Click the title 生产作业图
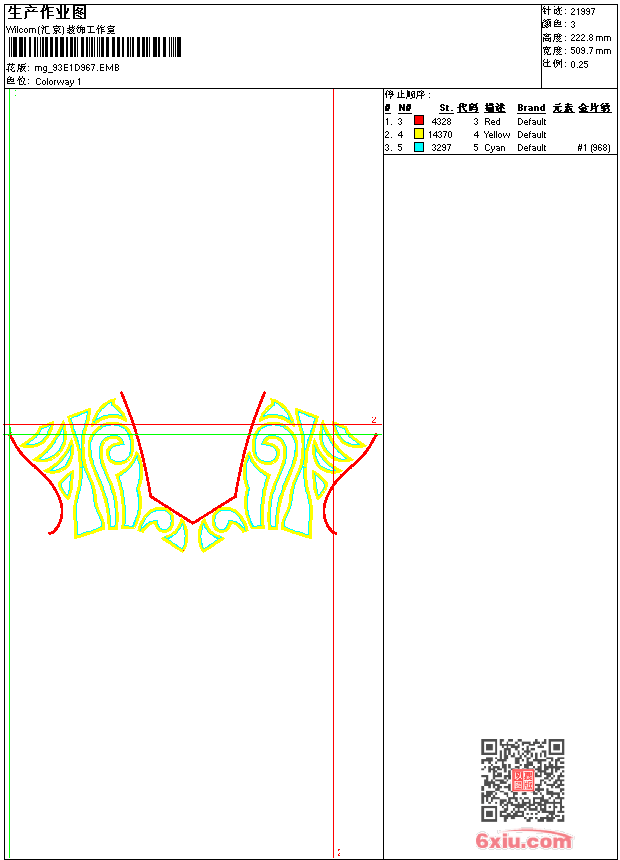 point(47,12)
